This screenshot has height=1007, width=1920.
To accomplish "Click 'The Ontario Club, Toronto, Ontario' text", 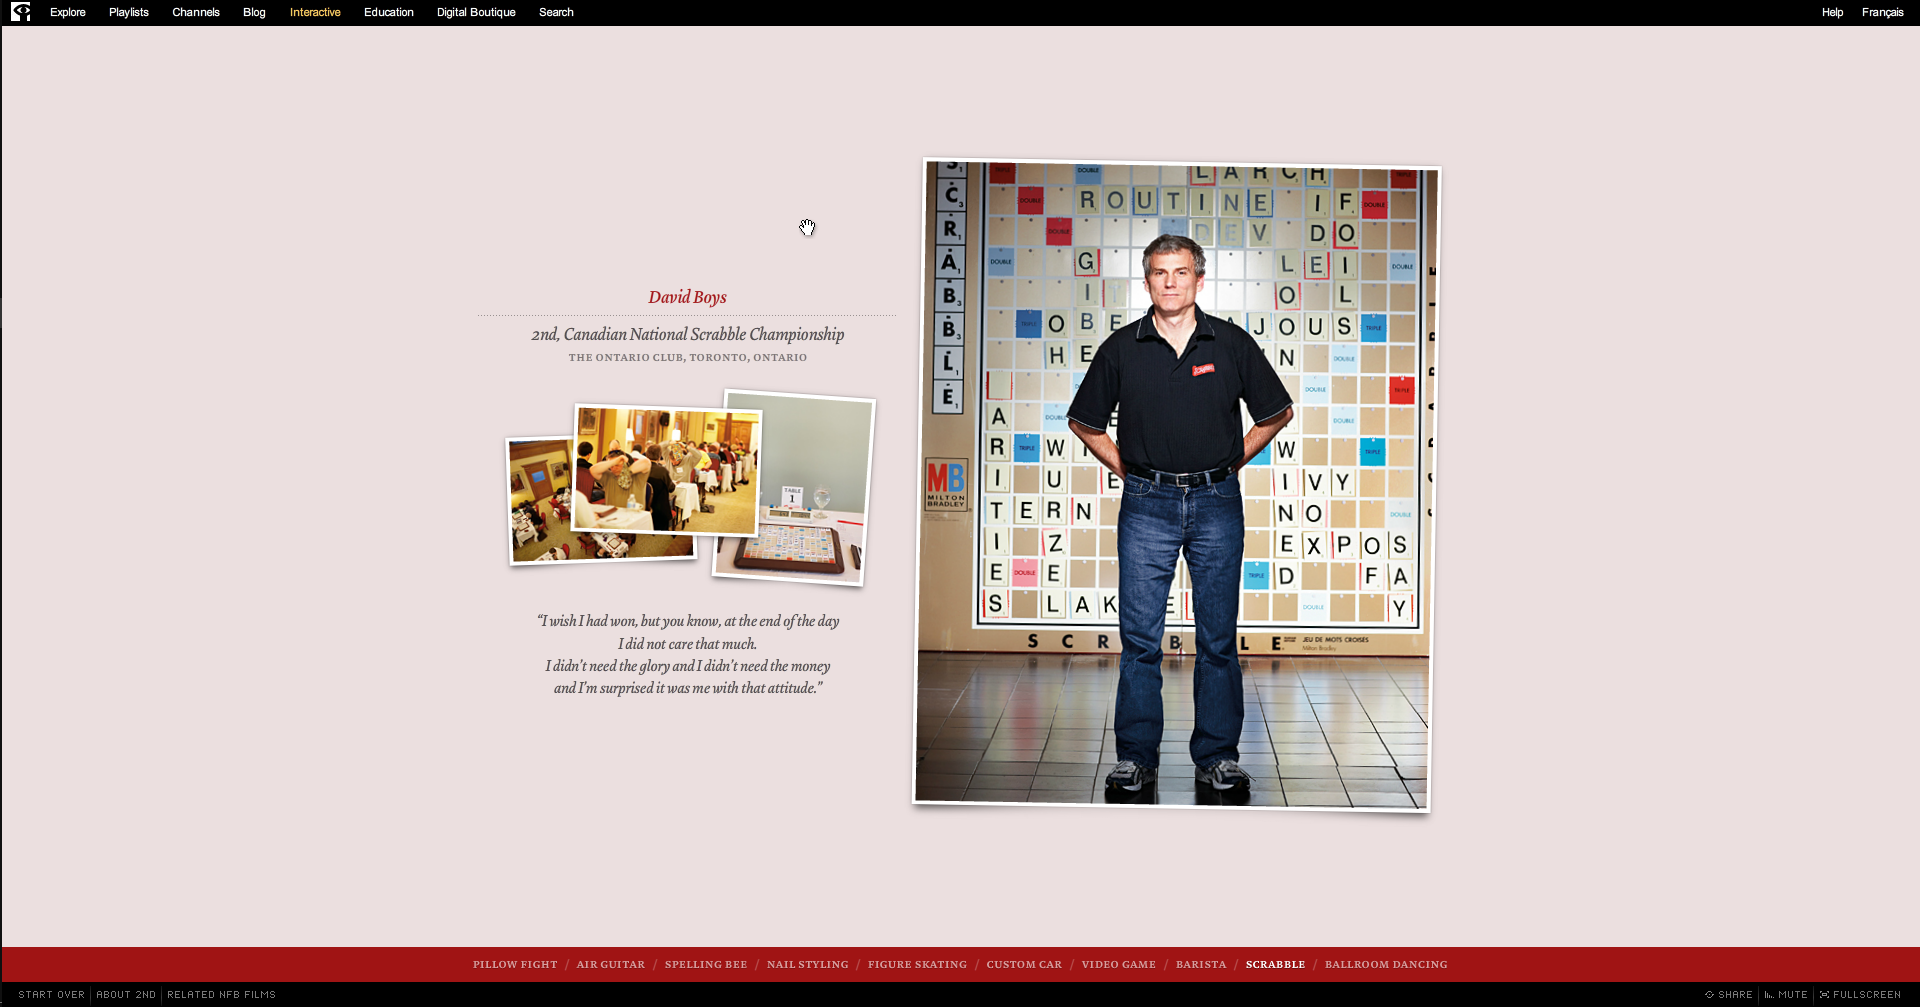I will 688,357.
